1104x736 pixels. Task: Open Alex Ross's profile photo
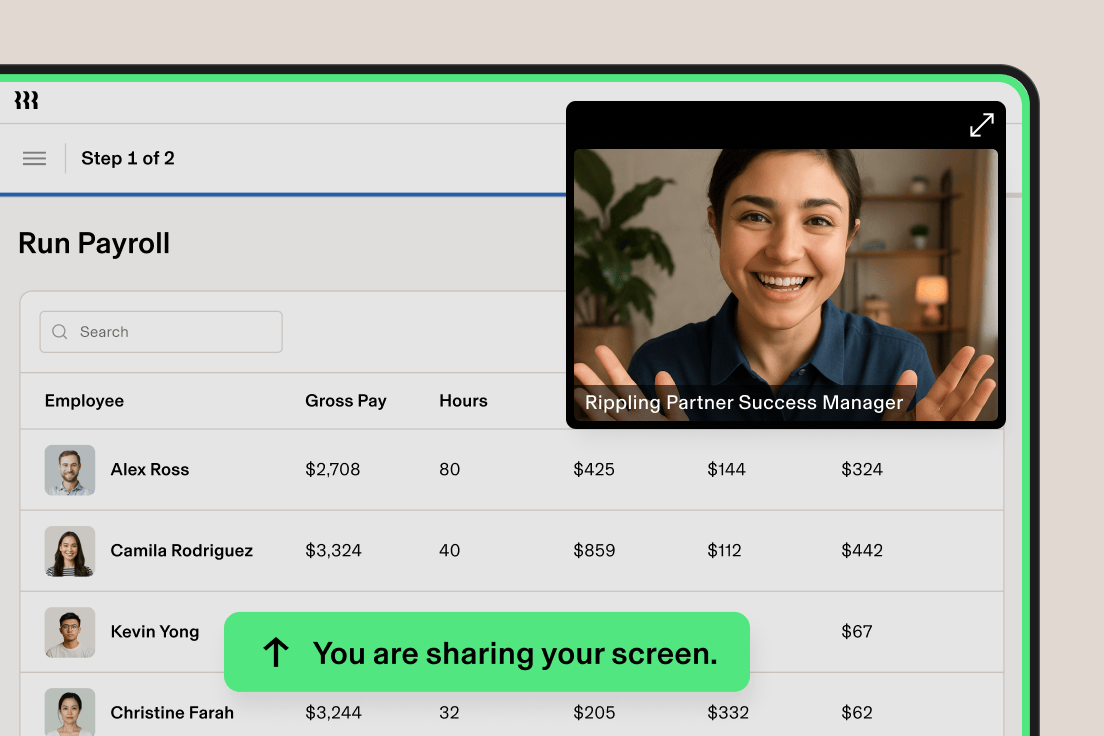(x=70, y=470)
